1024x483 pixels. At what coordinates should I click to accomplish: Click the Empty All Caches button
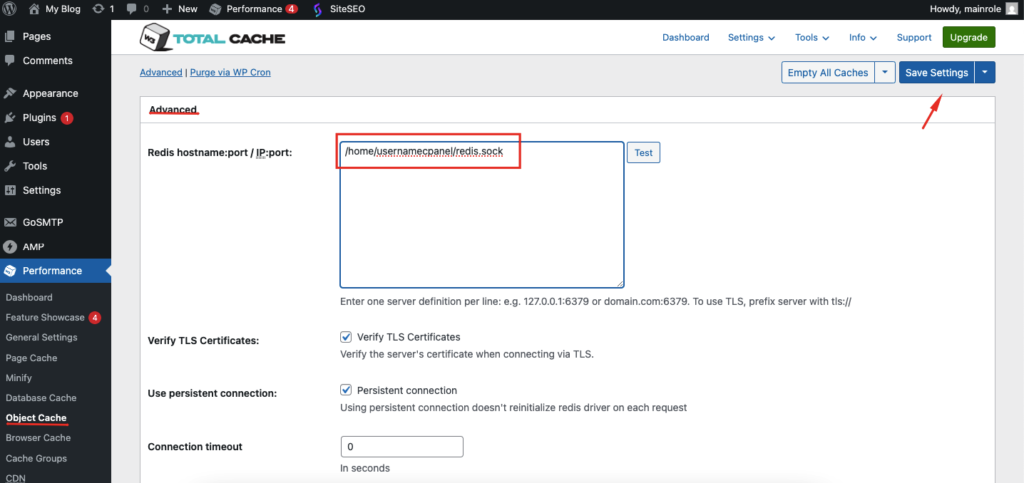(828, 72)
